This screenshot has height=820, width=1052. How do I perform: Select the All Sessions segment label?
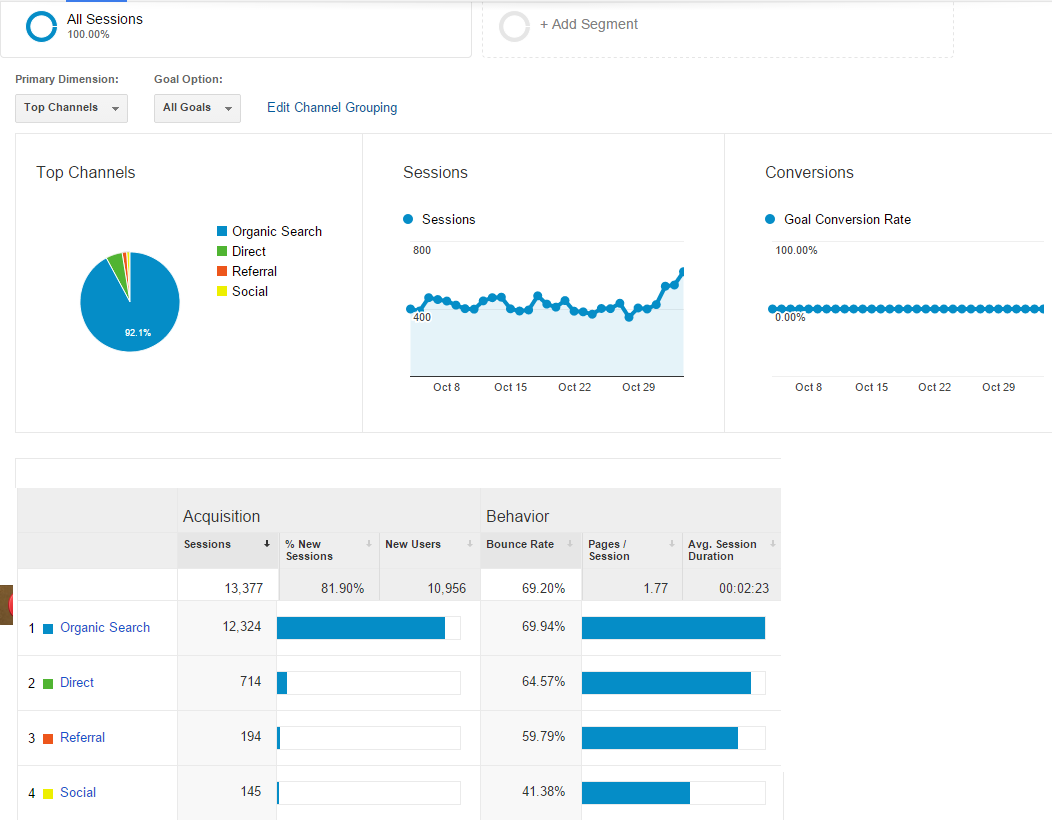point(105,19)
